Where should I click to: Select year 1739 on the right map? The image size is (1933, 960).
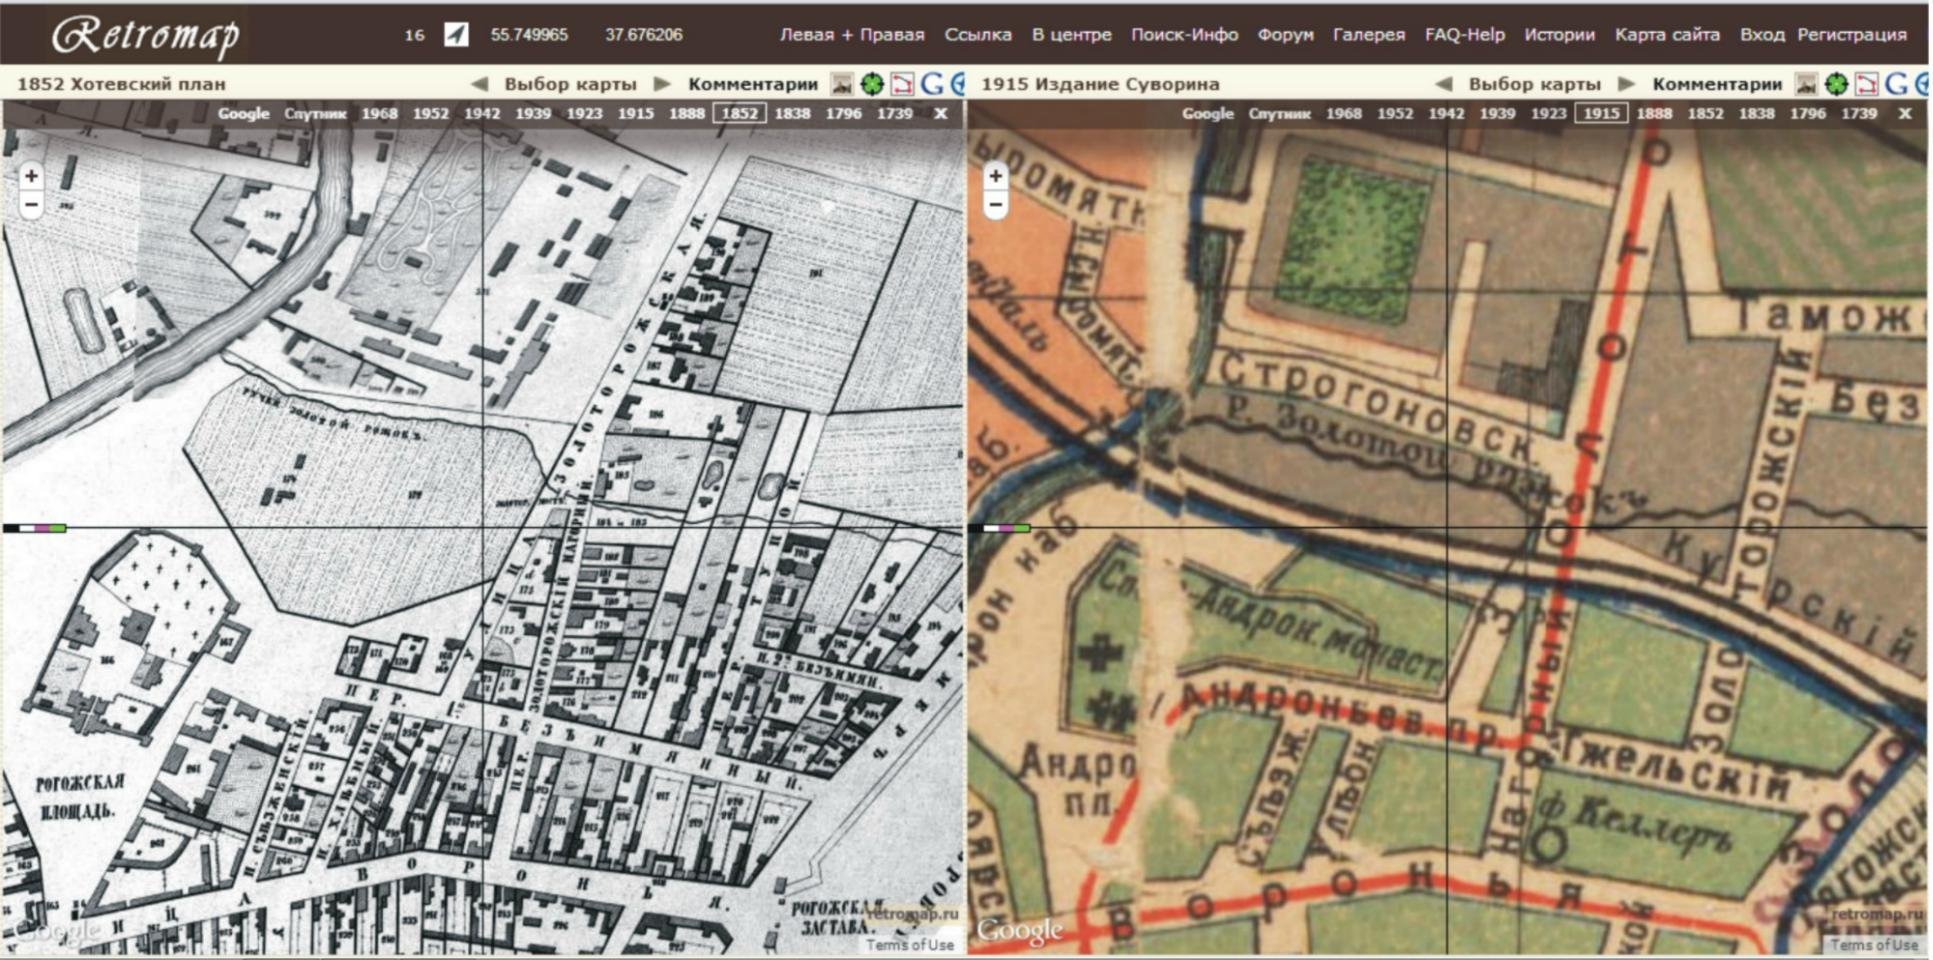[x=1860, y=113]
